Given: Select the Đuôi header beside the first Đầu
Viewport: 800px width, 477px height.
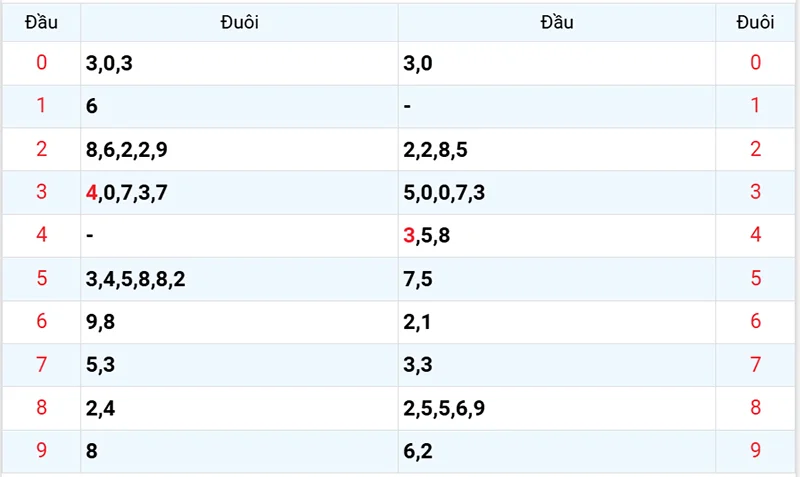Looking at the screenshot, I should tap(239, 22).
